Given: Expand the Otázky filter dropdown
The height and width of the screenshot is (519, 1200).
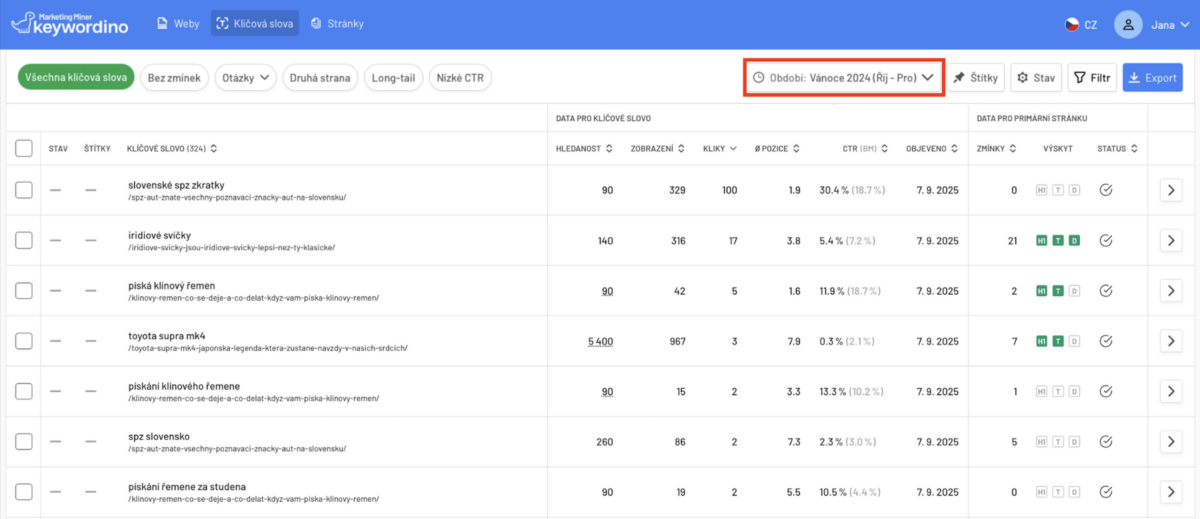Looking at the screenshot, I should click(x=245, y=77).
